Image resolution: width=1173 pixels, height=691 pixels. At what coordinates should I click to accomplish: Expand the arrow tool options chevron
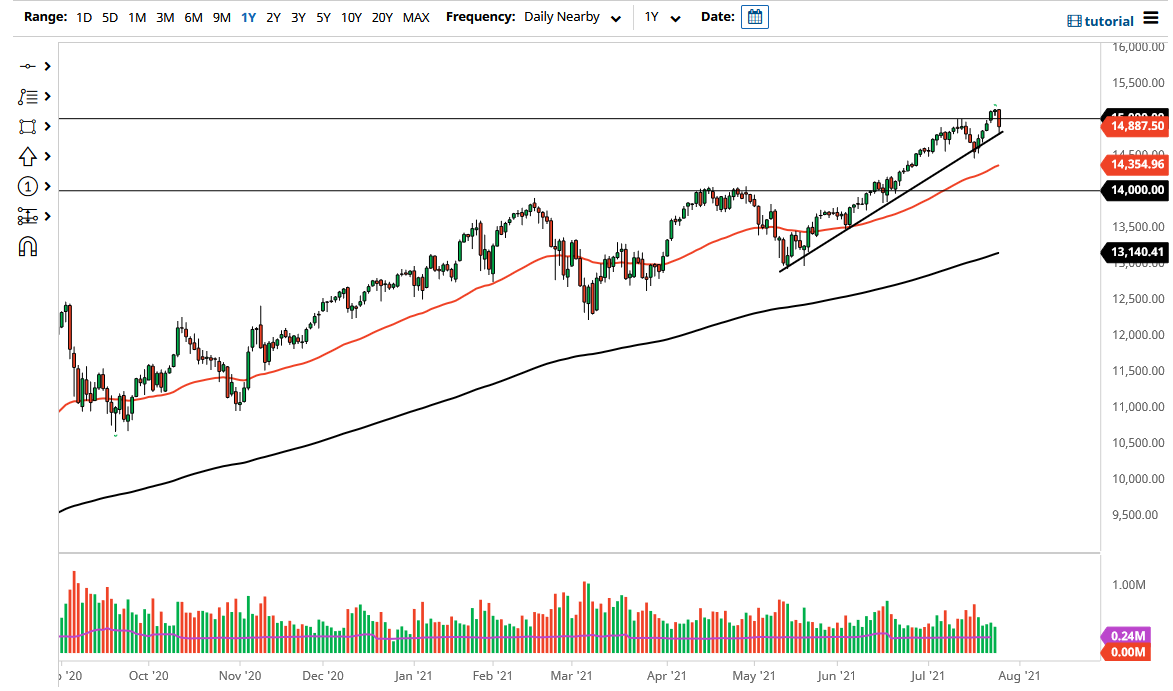click(x=45, y=156)
